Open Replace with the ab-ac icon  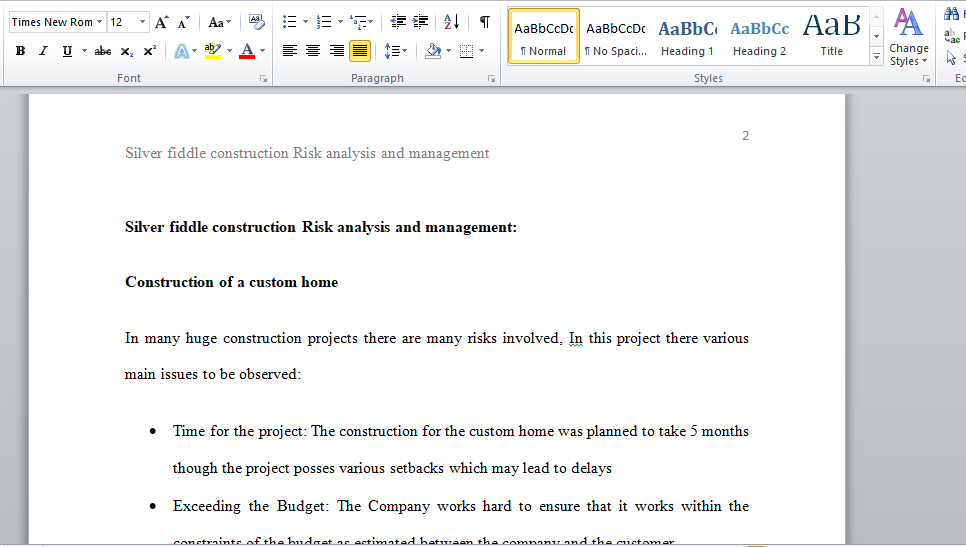pos(952,36)
